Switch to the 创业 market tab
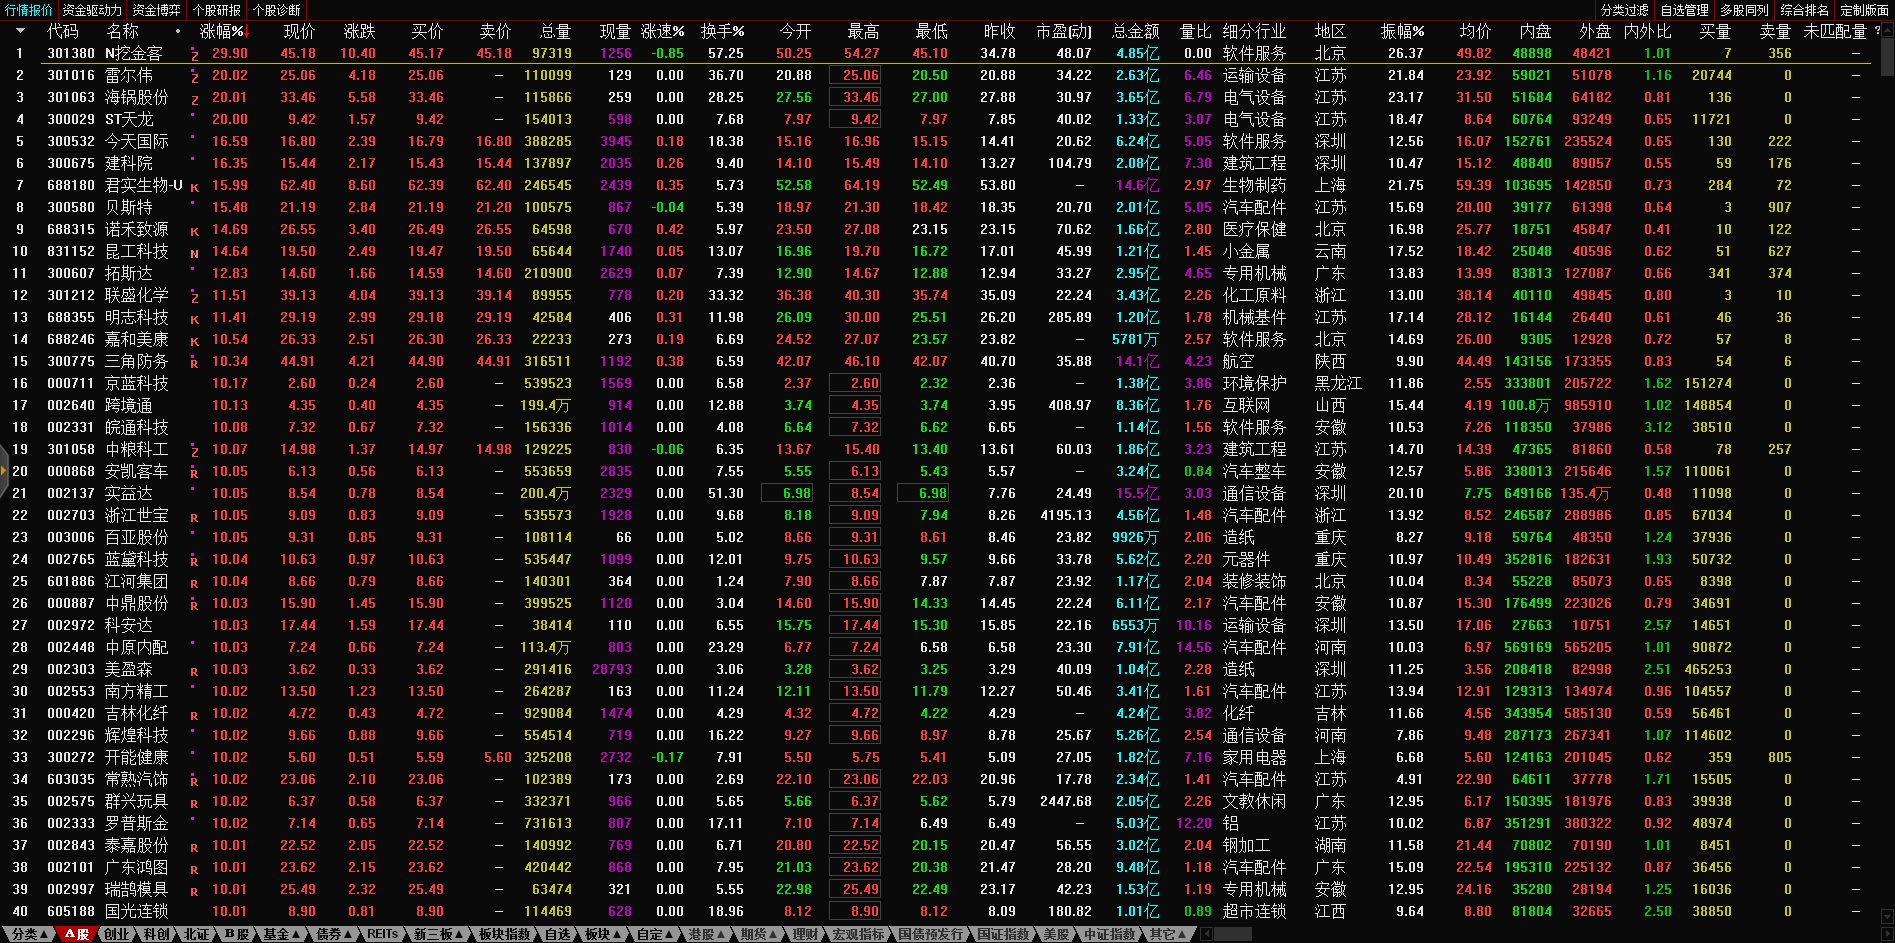The width and height of the screenshot is (1895, 943). click(x=117, y=934)
